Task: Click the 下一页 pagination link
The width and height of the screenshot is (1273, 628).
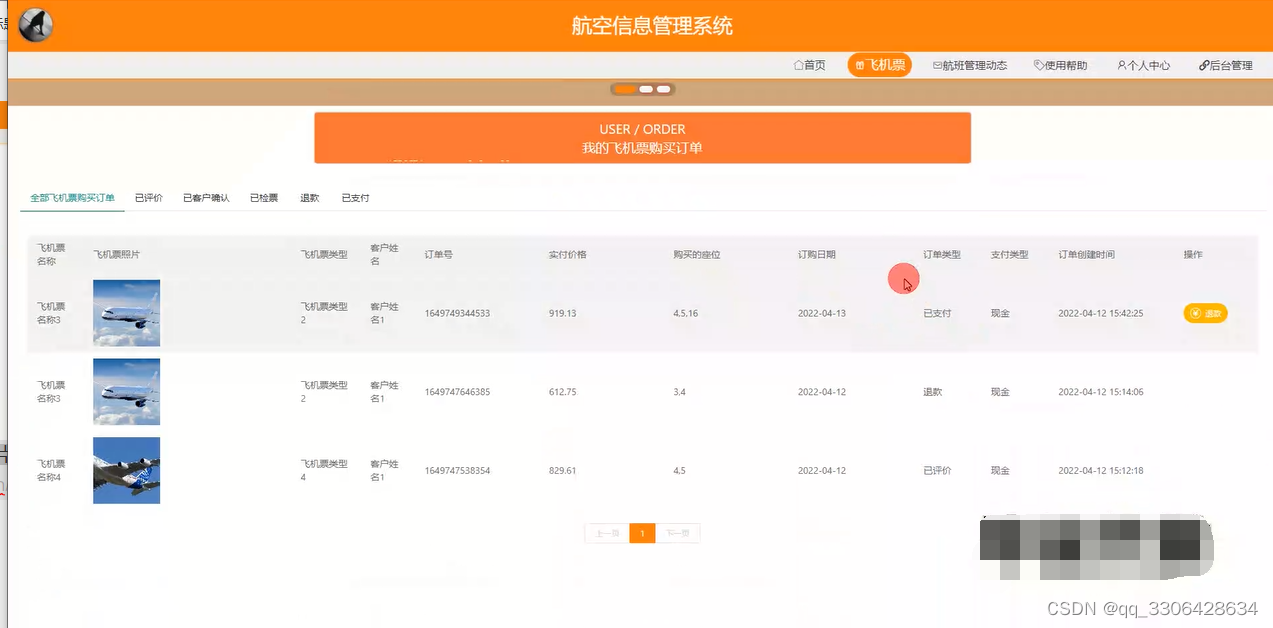Action: 677,533
